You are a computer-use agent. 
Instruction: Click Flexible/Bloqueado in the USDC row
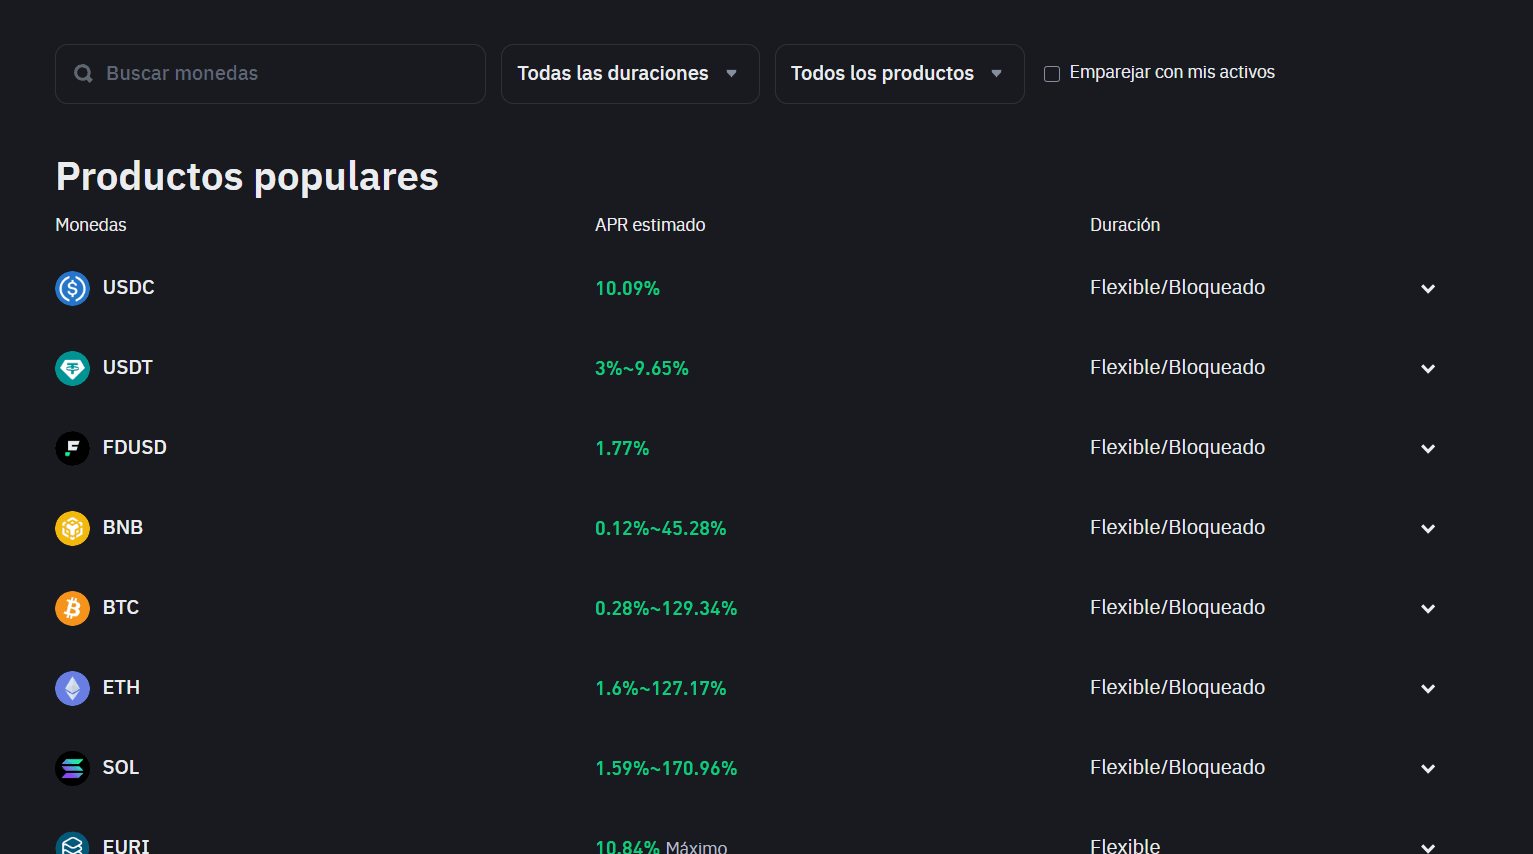click(x=1177, y=287)
